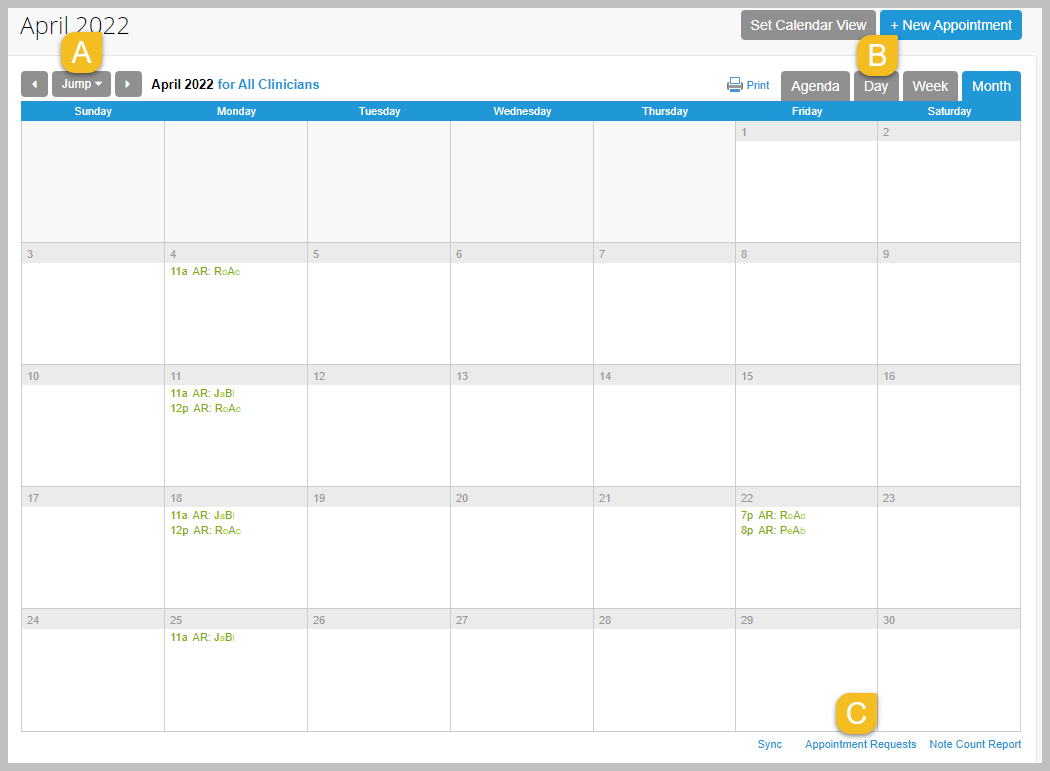Select day number 1
This screenshot has height=771, width=1050.
pyautogui.click(x=744, y=132)
